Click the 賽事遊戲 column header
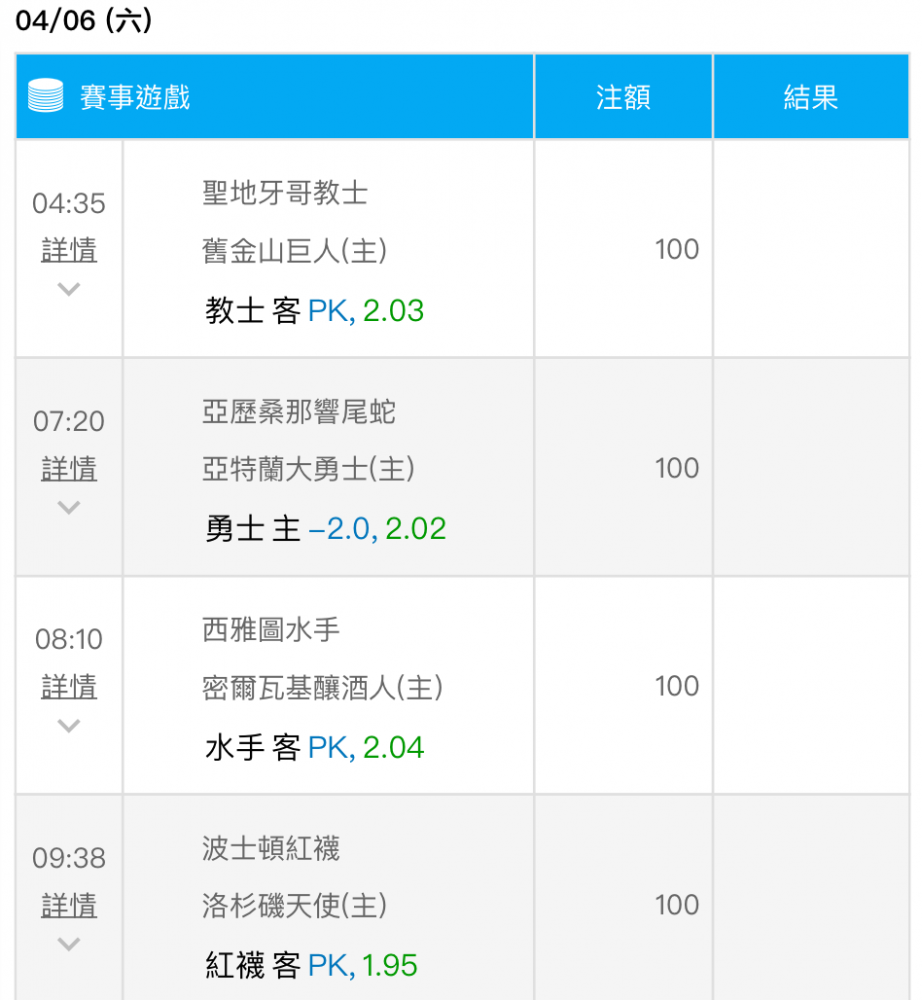This screenshot has width=922, height=1000. click(x=135, y=97)
